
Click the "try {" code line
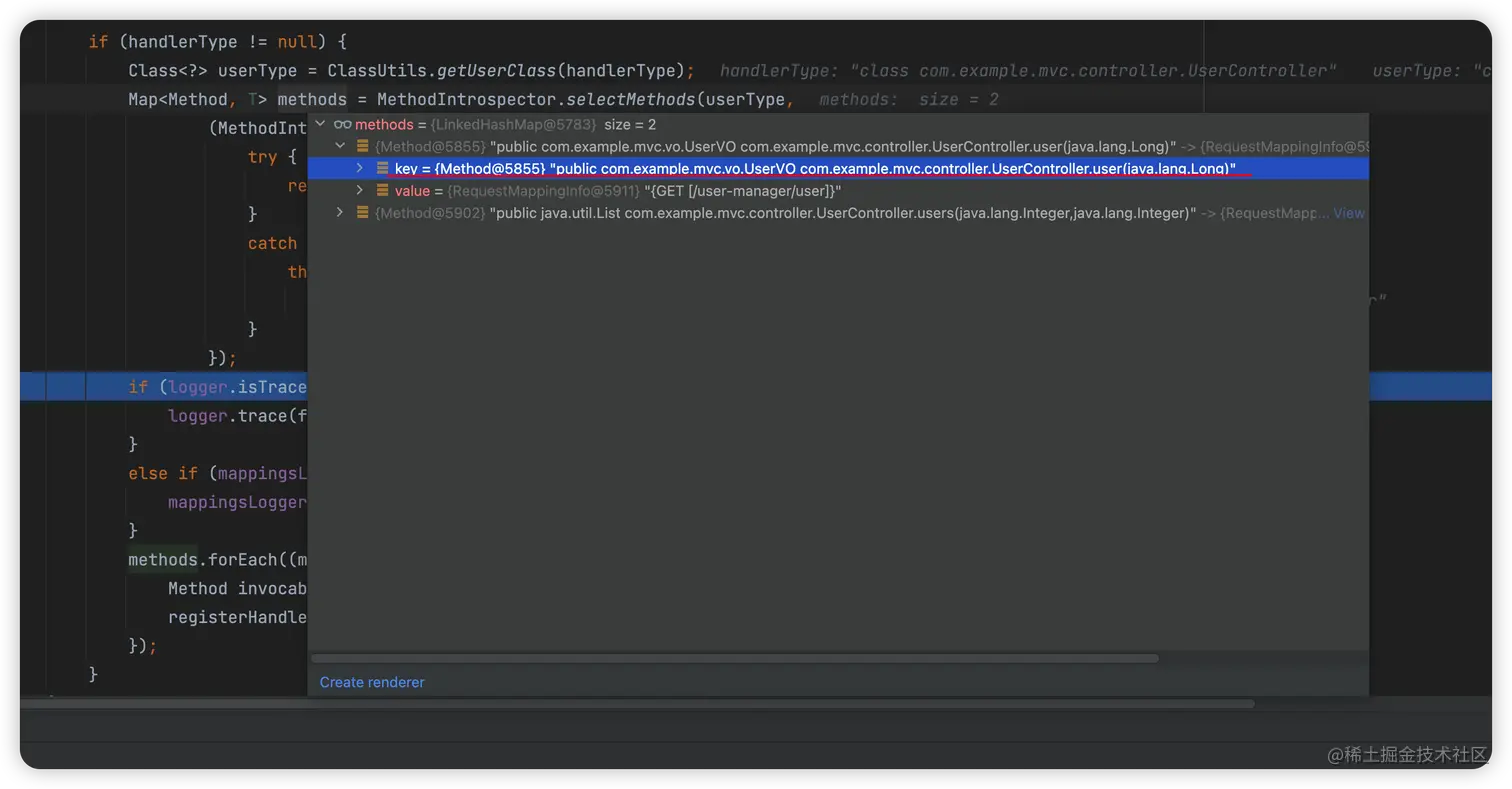272,157
